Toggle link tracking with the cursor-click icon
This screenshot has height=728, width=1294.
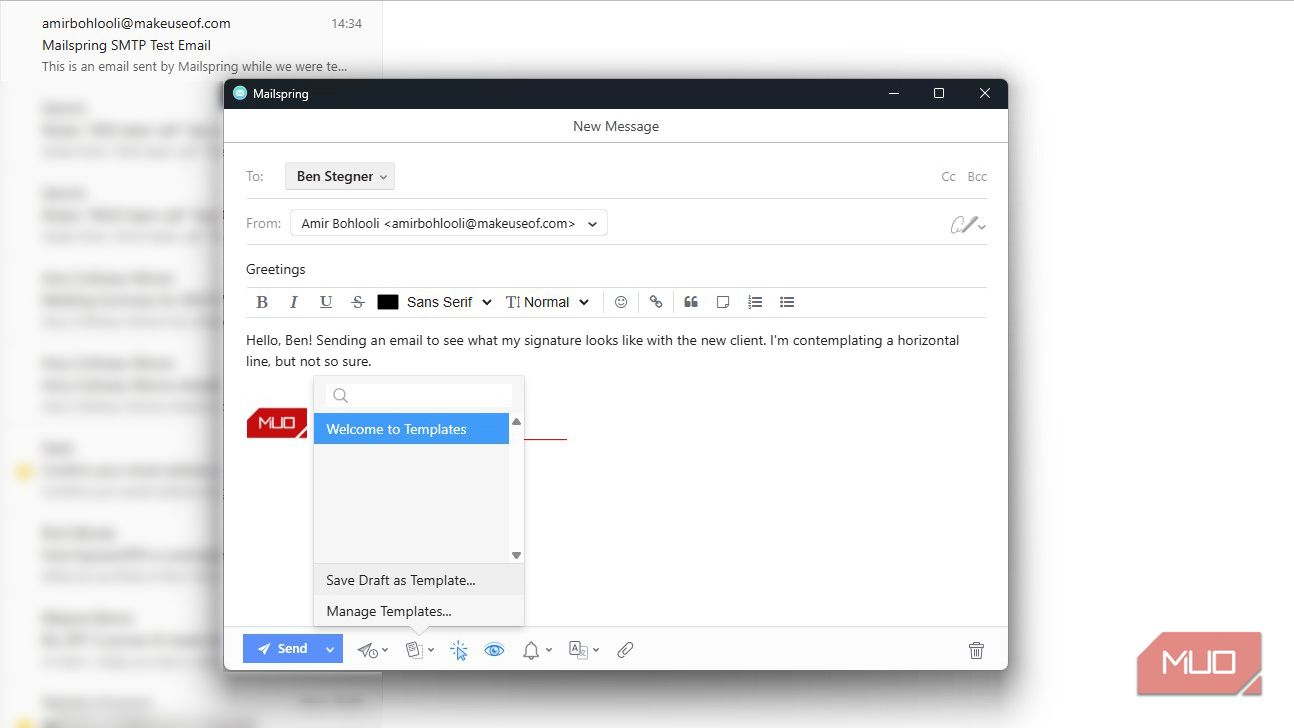point(459,650)
